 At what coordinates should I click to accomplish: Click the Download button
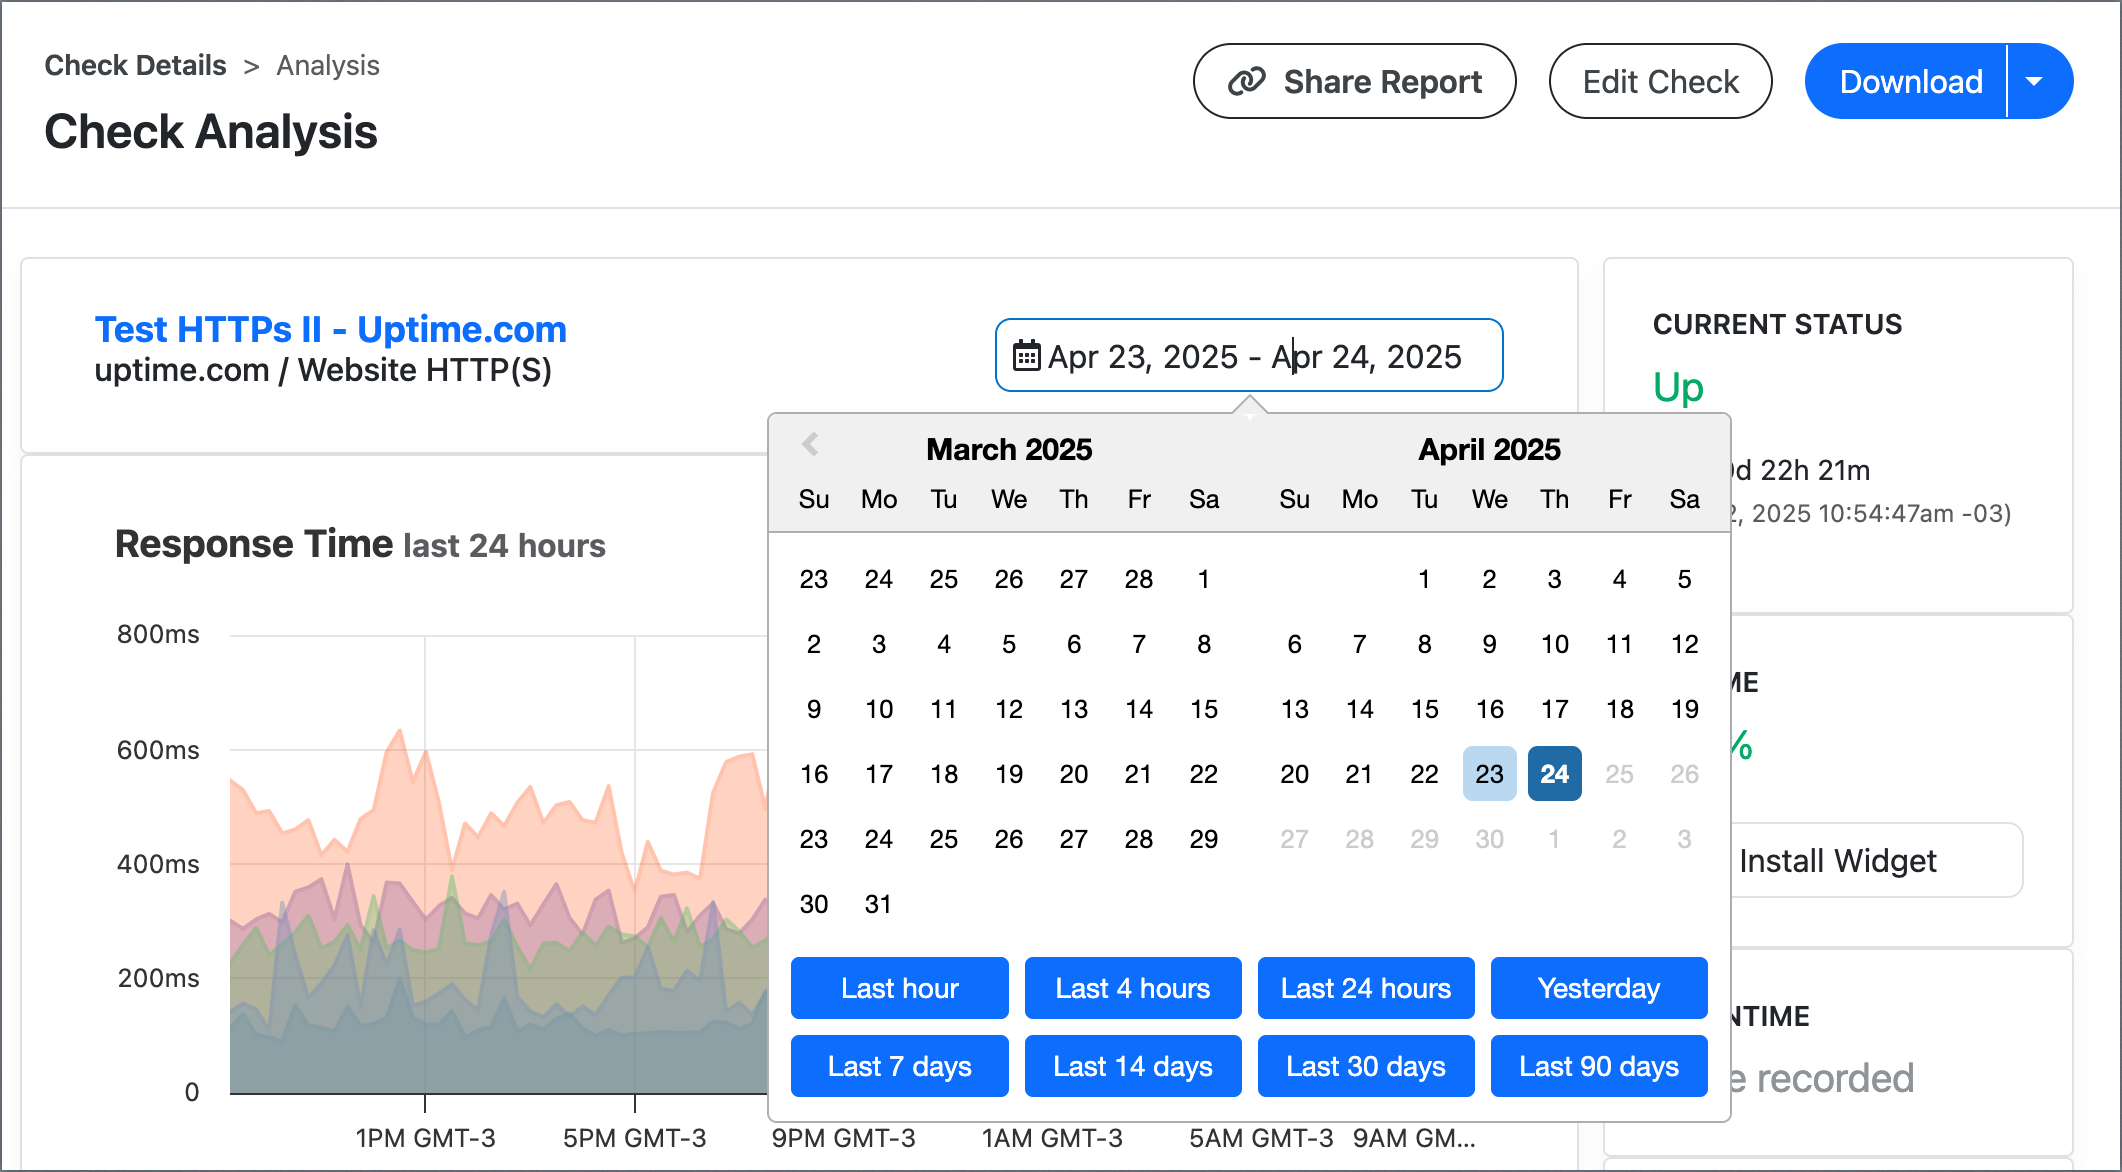1911,81
